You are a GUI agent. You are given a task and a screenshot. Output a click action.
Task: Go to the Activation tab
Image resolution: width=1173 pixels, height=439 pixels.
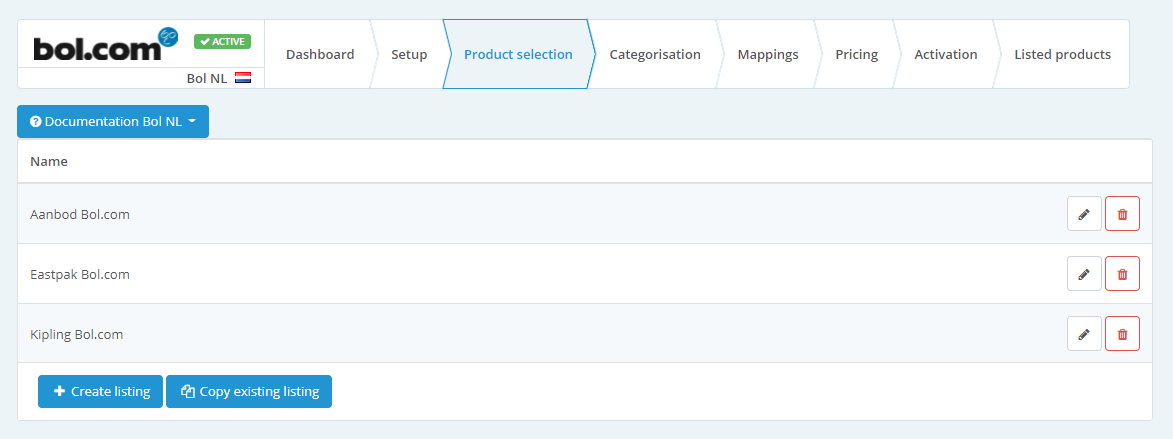(946, 55)
